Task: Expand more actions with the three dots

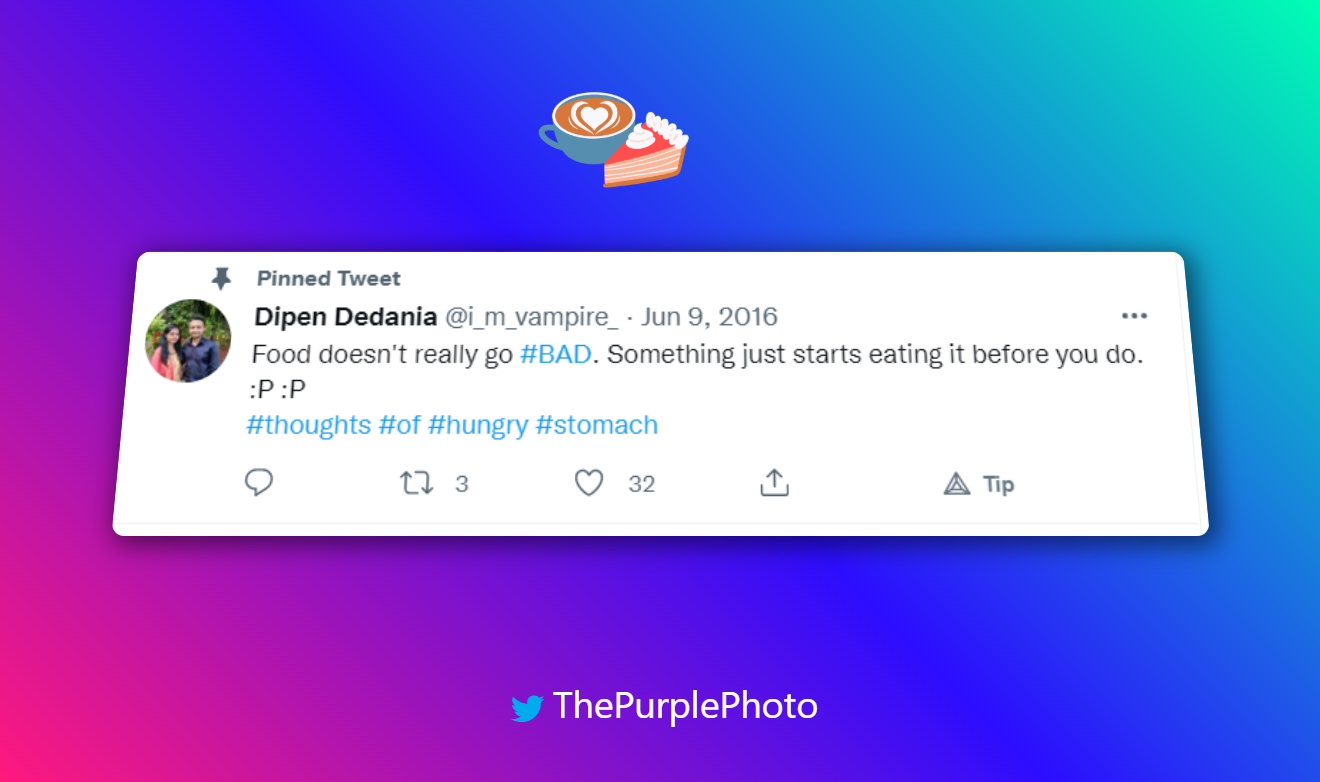Action: [x=1135, y=316]
